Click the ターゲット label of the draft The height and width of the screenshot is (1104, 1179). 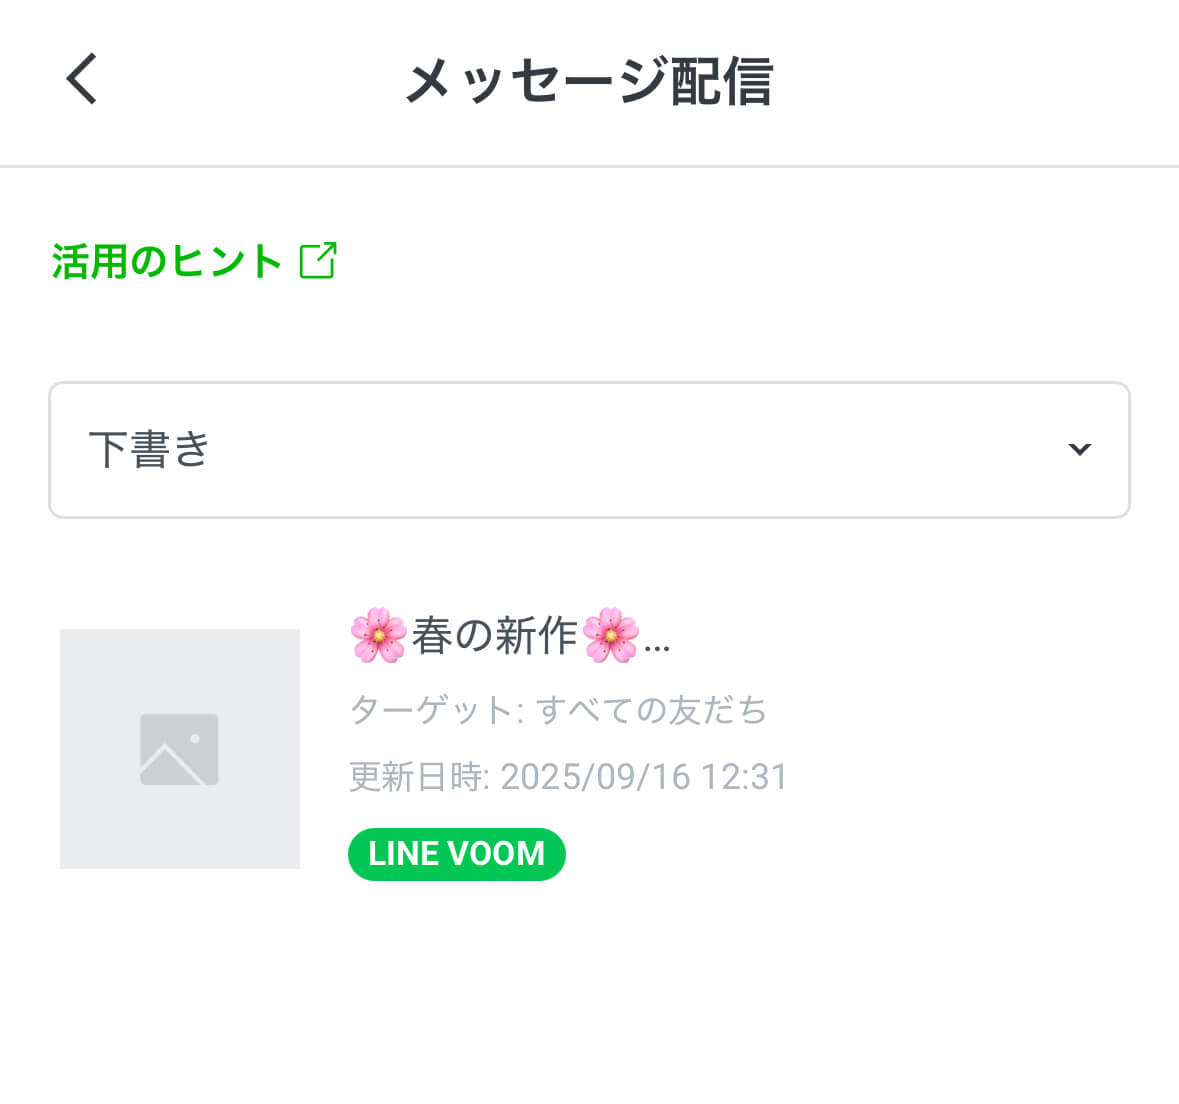tap(430, 710)
